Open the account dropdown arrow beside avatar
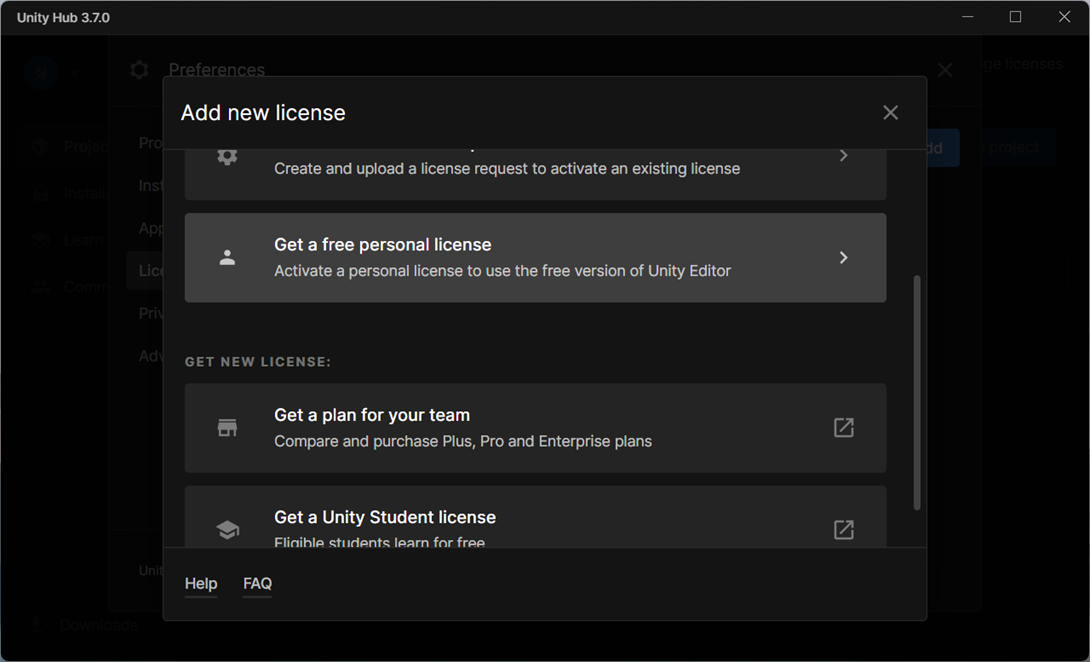 pyautogui.click(x=73, y=72)
